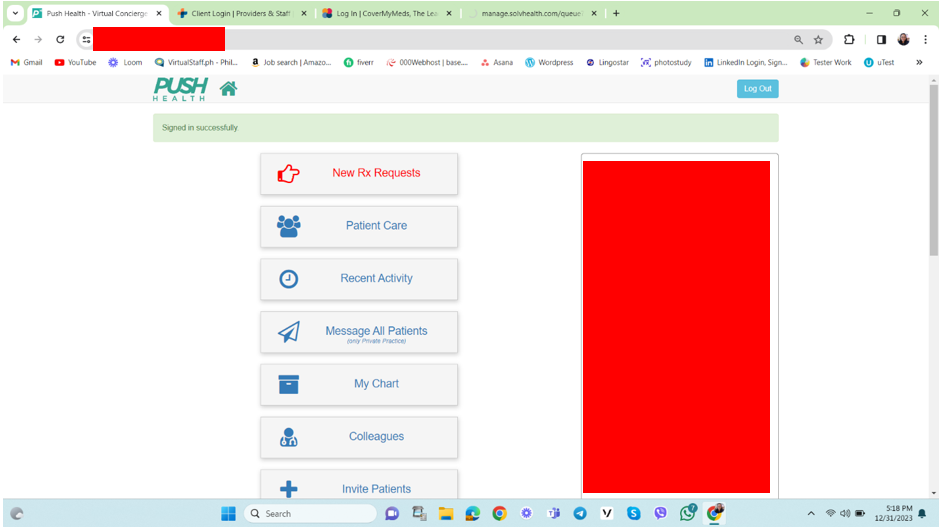Open WhatsApp from taskbar
This screenshot has width=940, height=527.
tap(688, 513)
